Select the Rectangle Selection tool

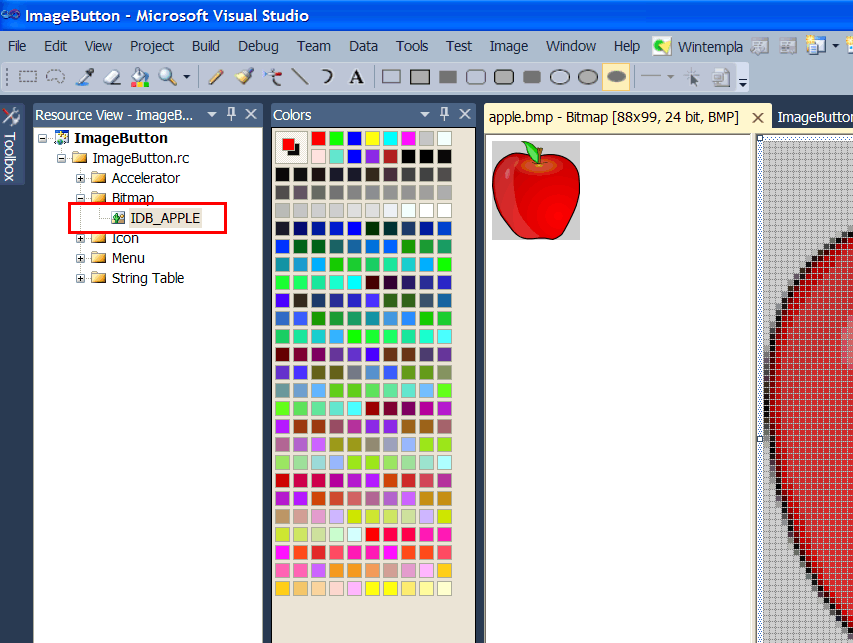click(28, 77)
